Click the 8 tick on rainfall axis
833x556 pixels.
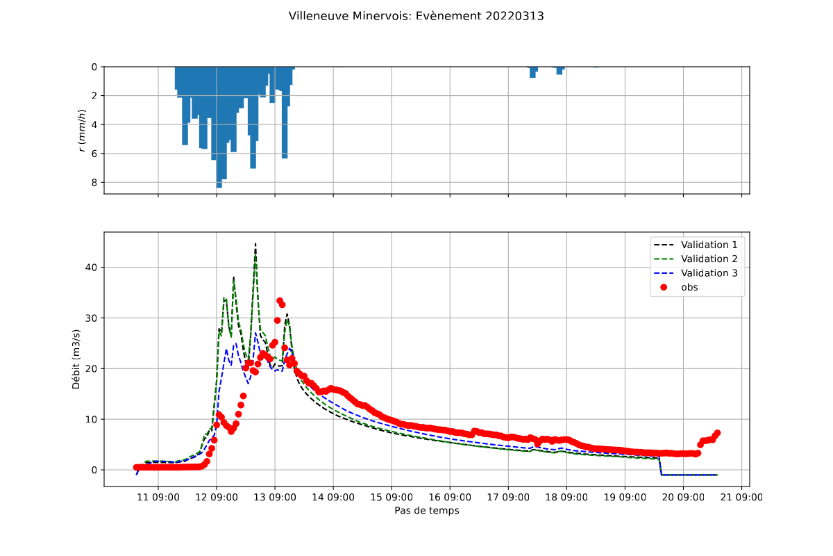click(93, 182)
